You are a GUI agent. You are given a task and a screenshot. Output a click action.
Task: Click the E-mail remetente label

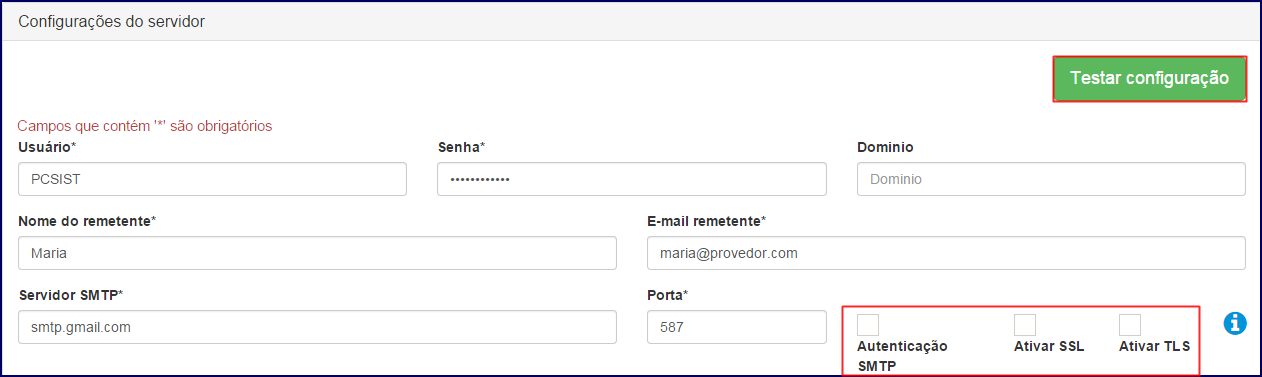tap(707, 220)
